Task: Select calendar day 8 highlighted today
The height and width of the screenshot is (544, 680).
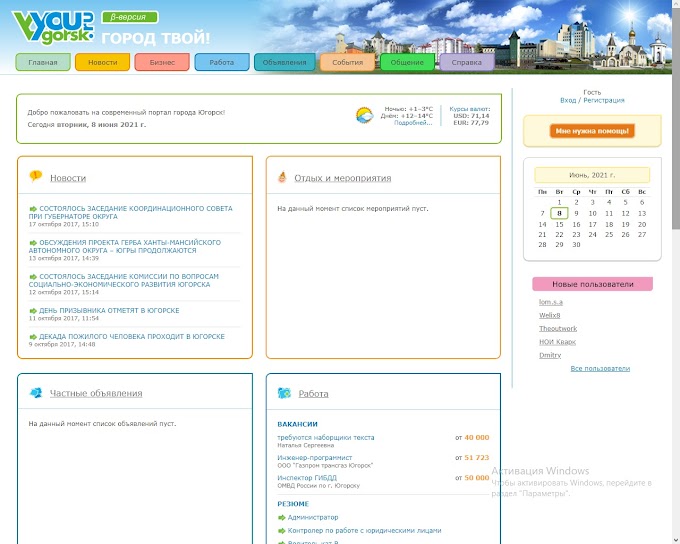Action: pyautogui.click(x=559, y=213)
